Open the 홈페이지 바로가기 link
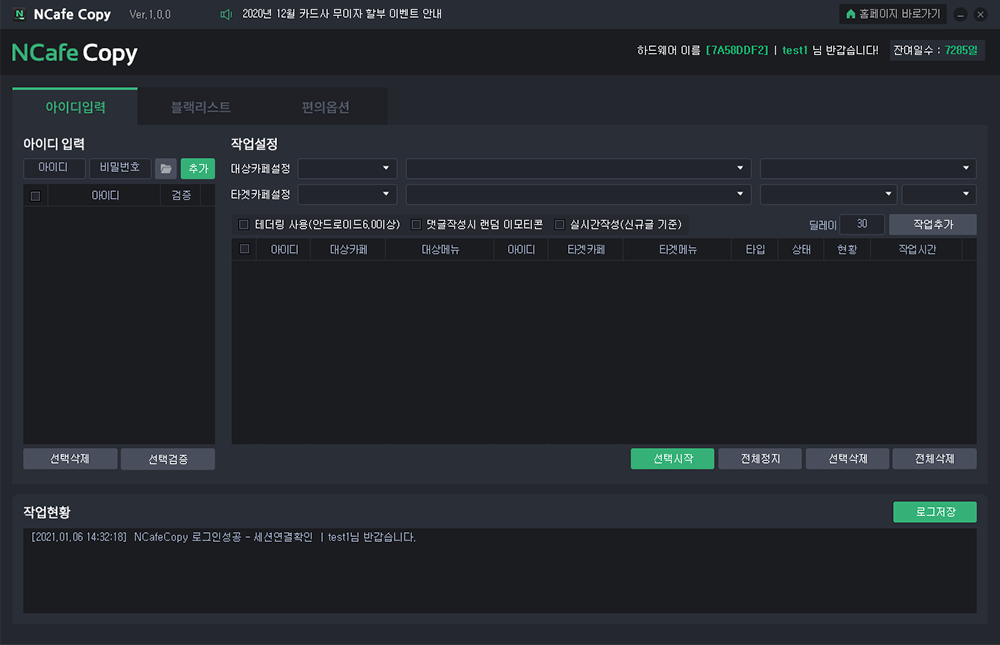The image size is (1000, 645). coord(893,14)
